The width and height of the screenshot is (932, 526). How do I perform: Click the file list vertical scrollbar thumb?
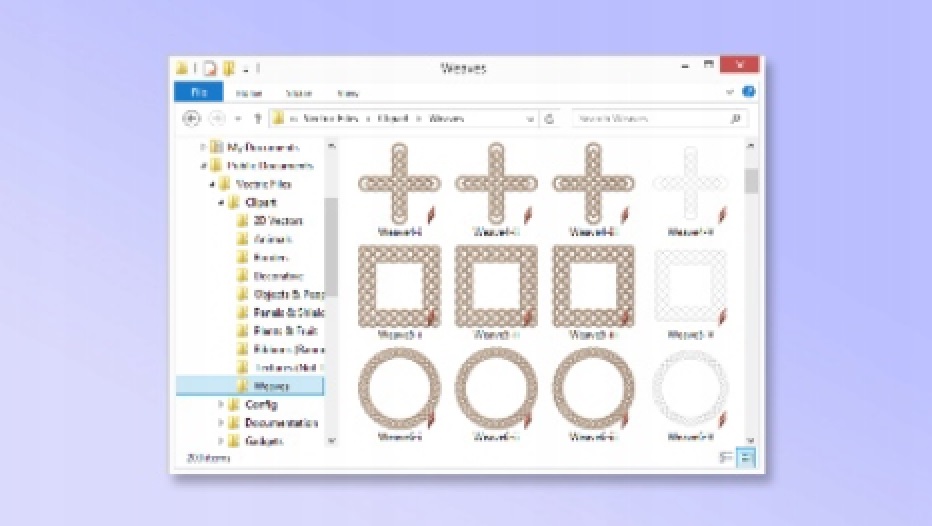(x=751, y=181)
